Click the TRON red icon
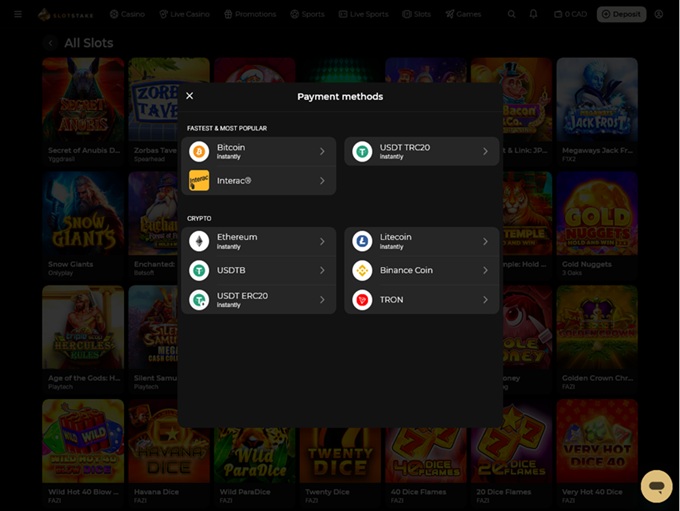The width and height of the screenshot is (680, 511). (362, 300)
